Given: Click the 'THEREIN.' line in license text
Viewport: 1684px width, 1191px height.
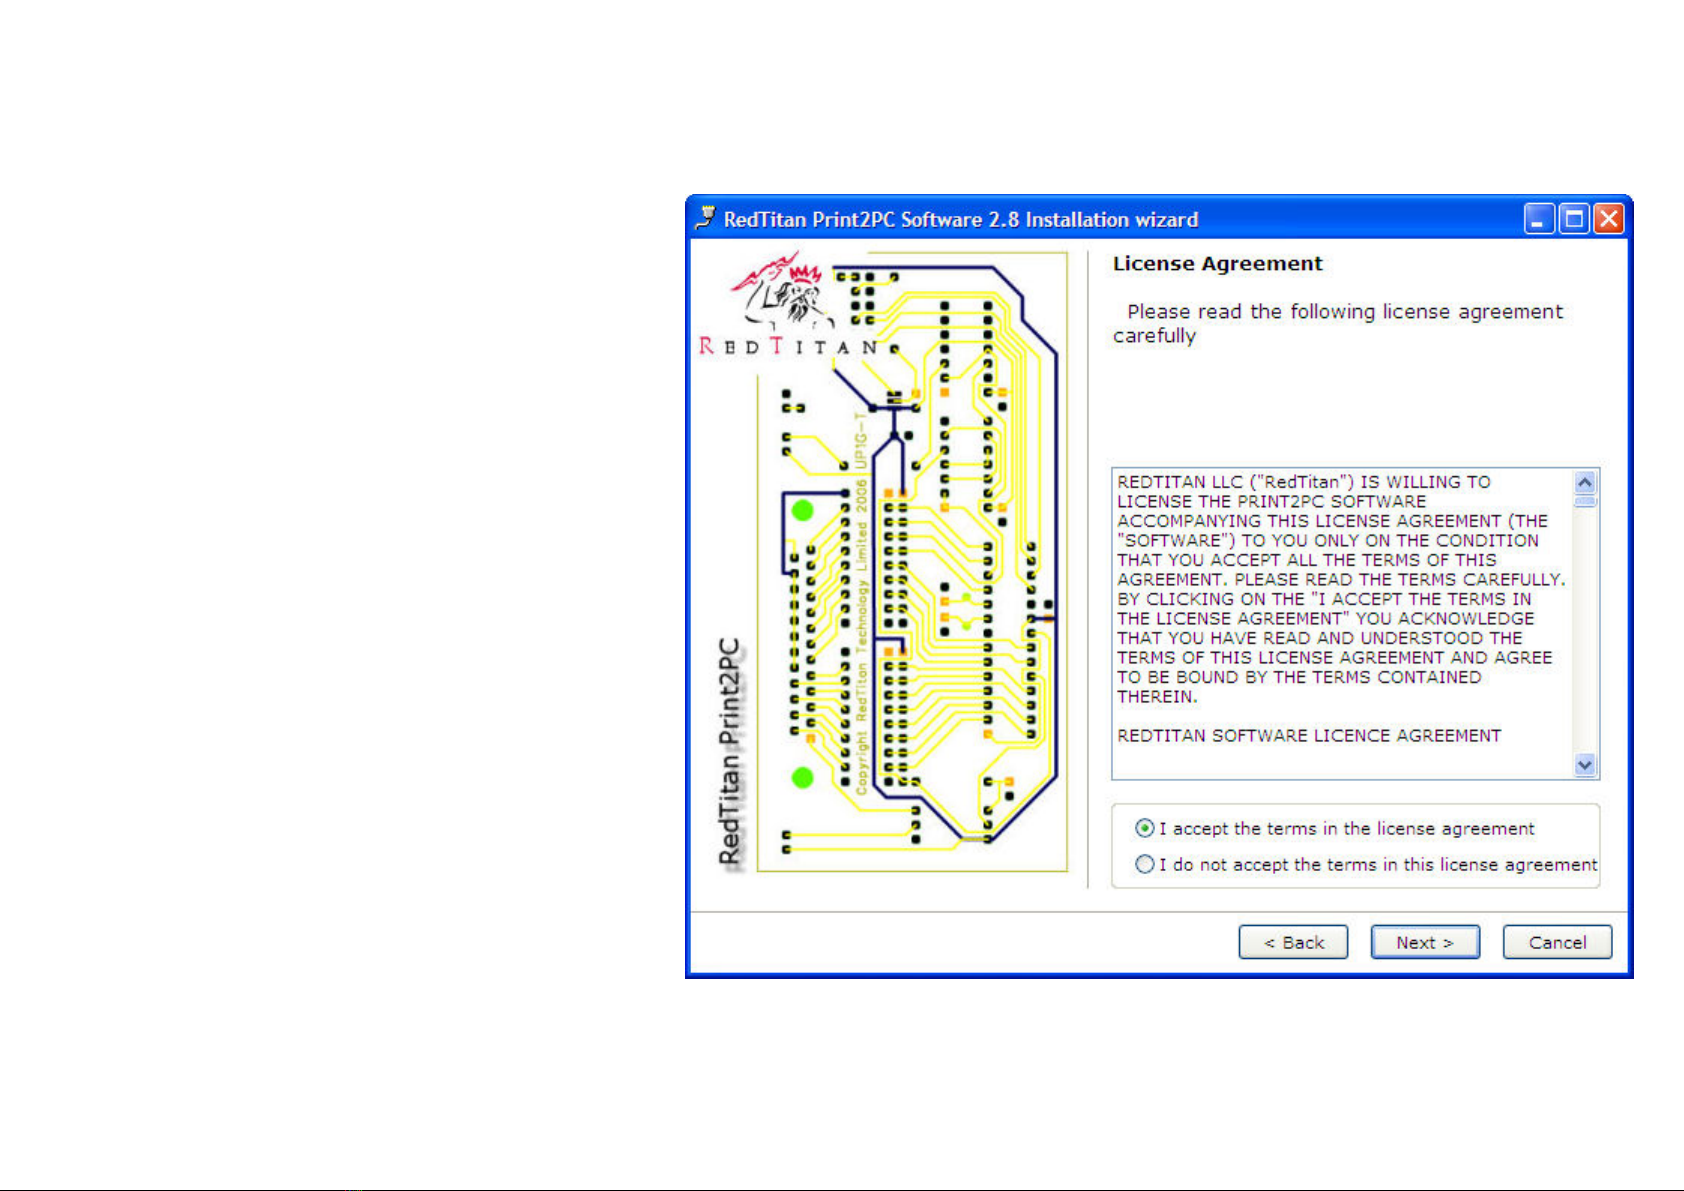Looking at the screenshot, I should (1157, 697).
